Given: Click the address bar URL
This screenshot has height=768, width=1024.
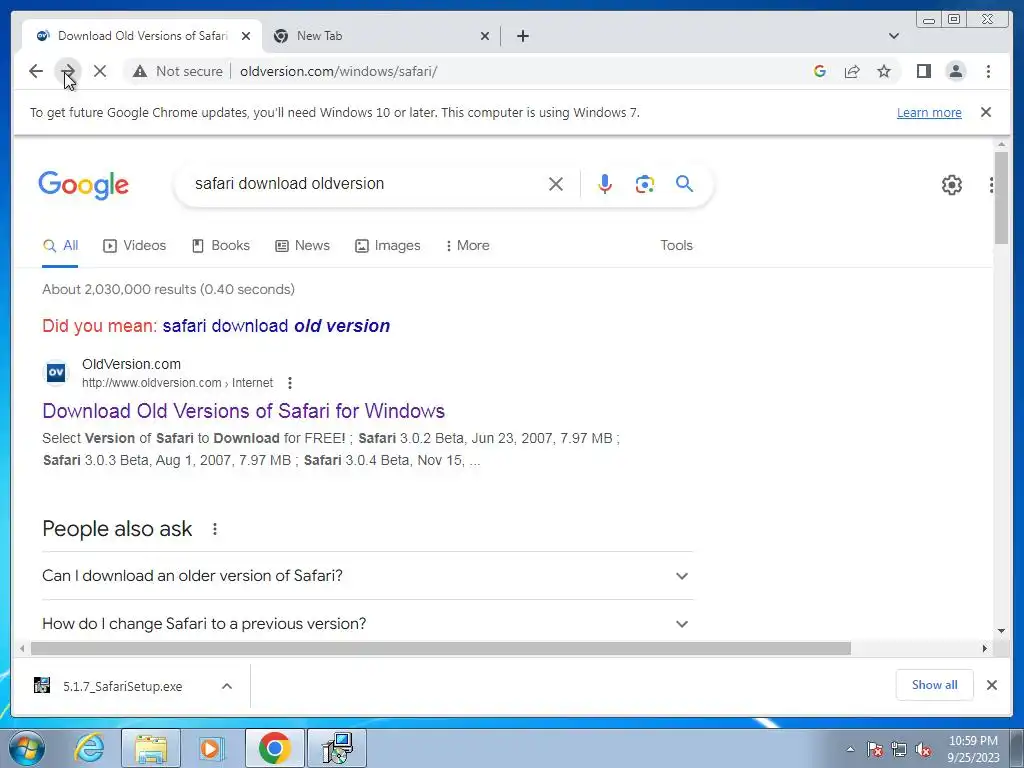Looking at the screenshot, I should (x=338, y=71).
